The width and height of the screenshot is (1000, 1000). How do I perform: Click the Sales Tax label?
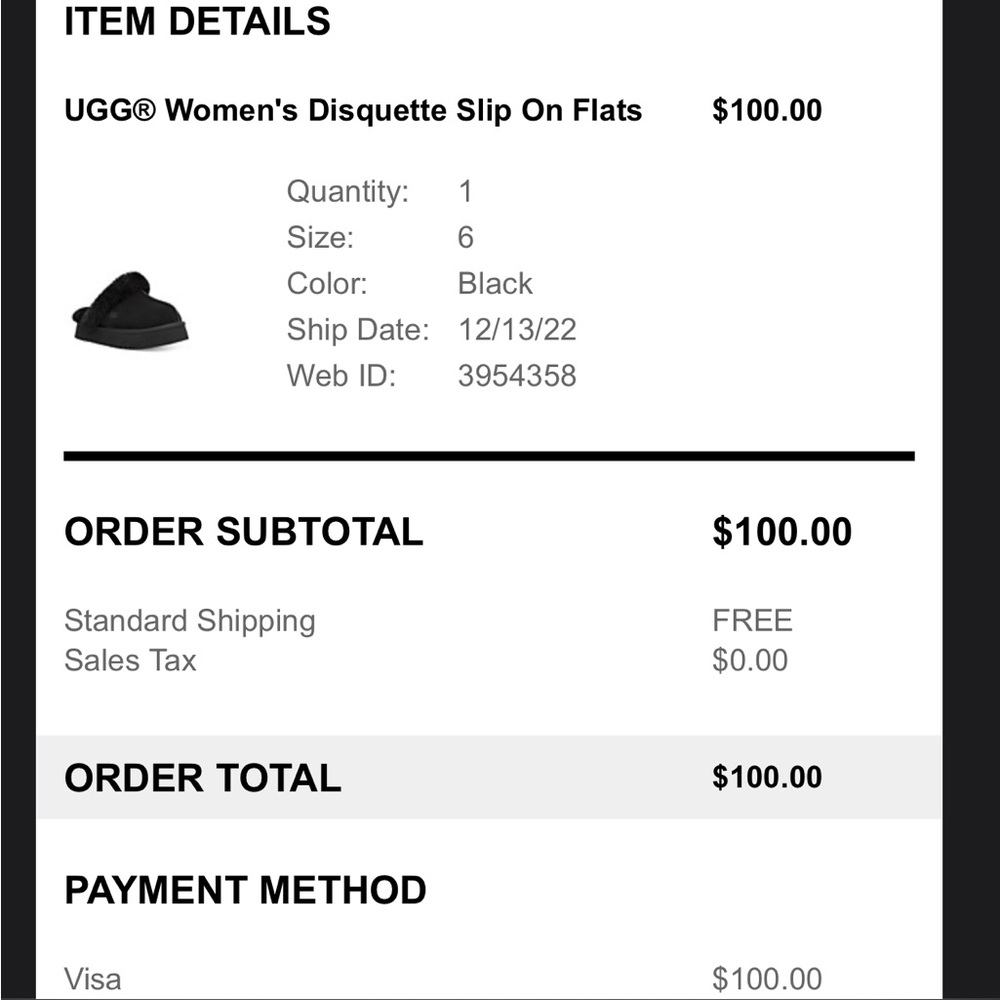coord(130,660)
